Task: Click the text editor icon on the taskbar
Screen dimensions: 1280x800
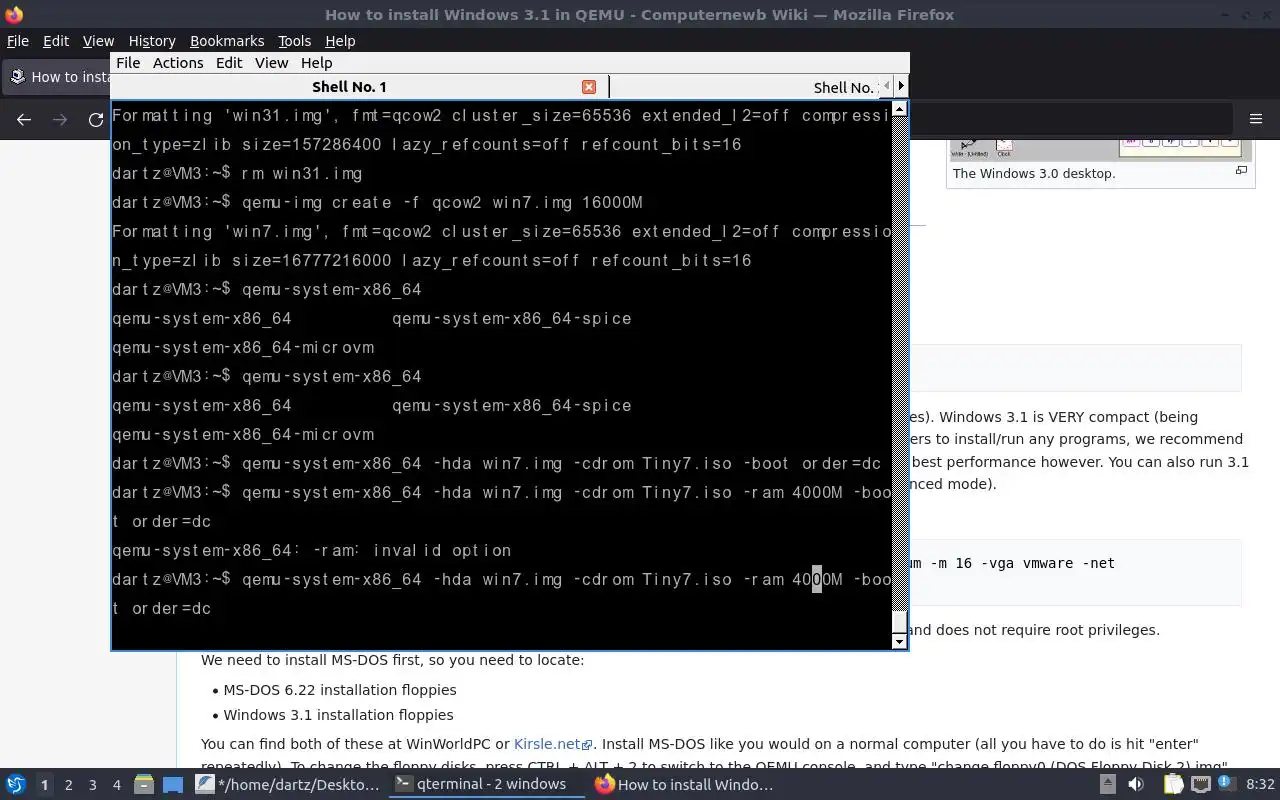Action: 204,785
